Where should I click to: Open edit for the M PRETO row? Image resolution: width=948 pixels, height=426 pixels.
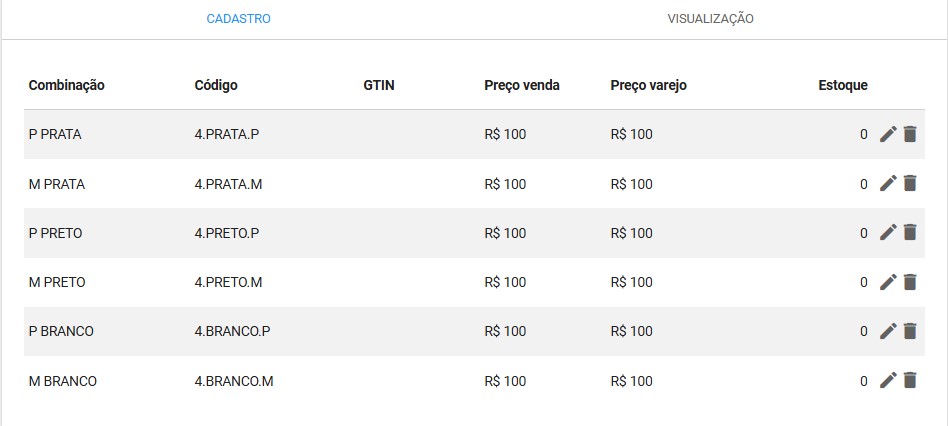coord(888,282)
